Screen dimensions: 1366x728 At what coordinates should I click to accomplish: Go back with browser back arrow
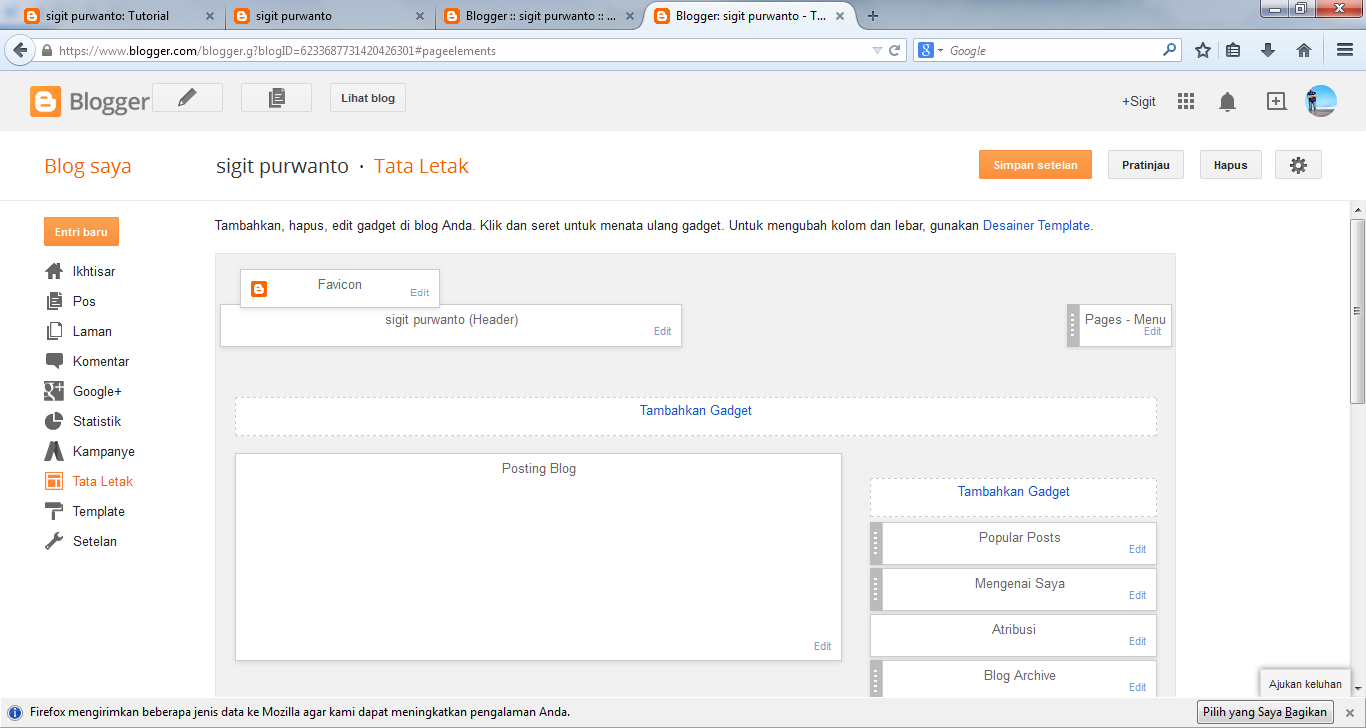pyautogui.click(x=19, y=50)
